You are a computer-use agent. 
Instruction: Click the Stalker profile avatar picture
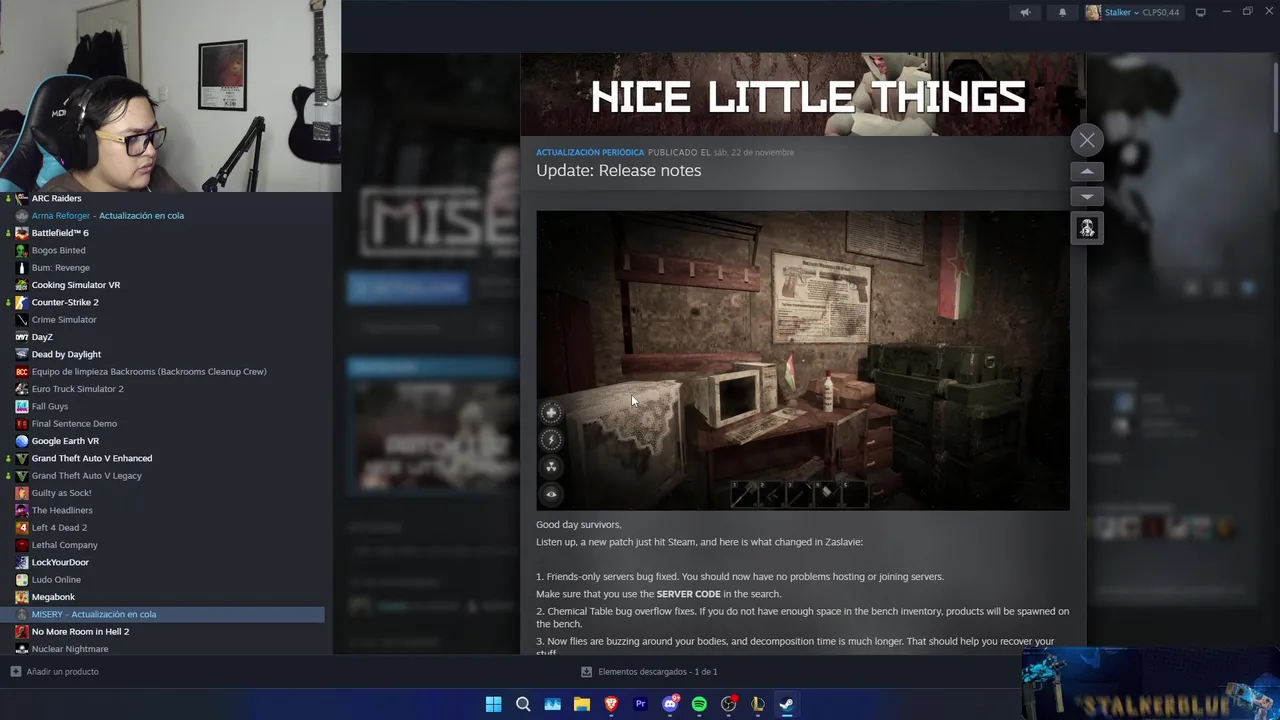pos(1093,12)
